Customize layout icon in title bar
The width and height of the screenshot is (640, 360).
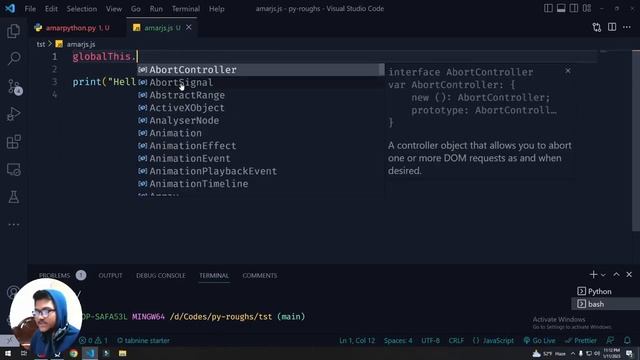[587, 8]
